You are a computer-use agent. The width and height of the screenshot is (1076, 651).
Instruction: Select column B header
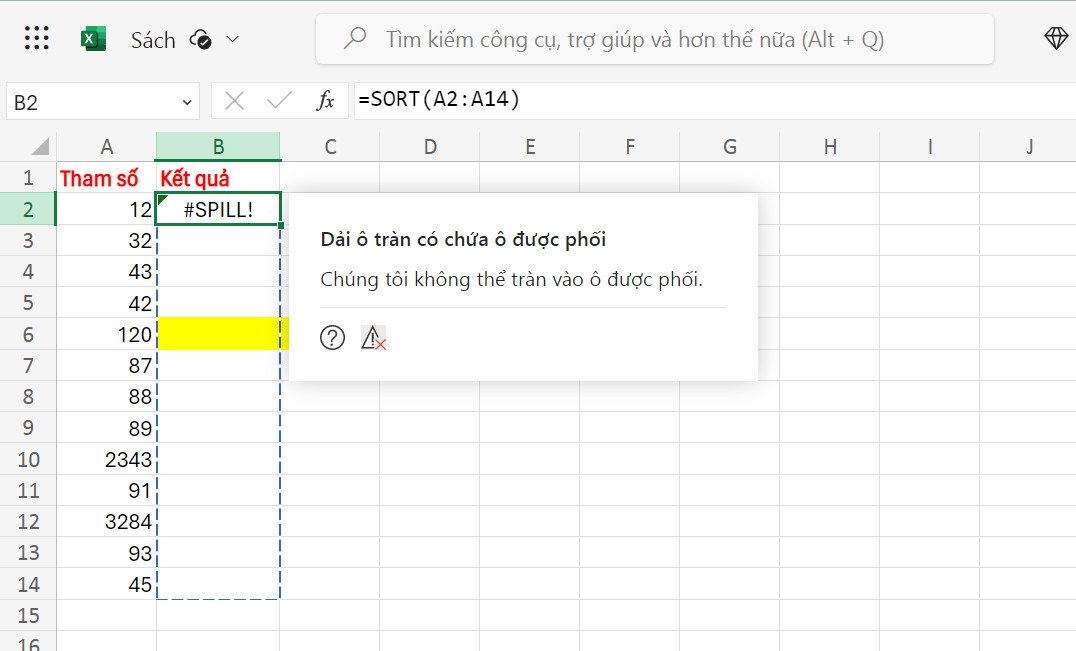pos(218,147)
